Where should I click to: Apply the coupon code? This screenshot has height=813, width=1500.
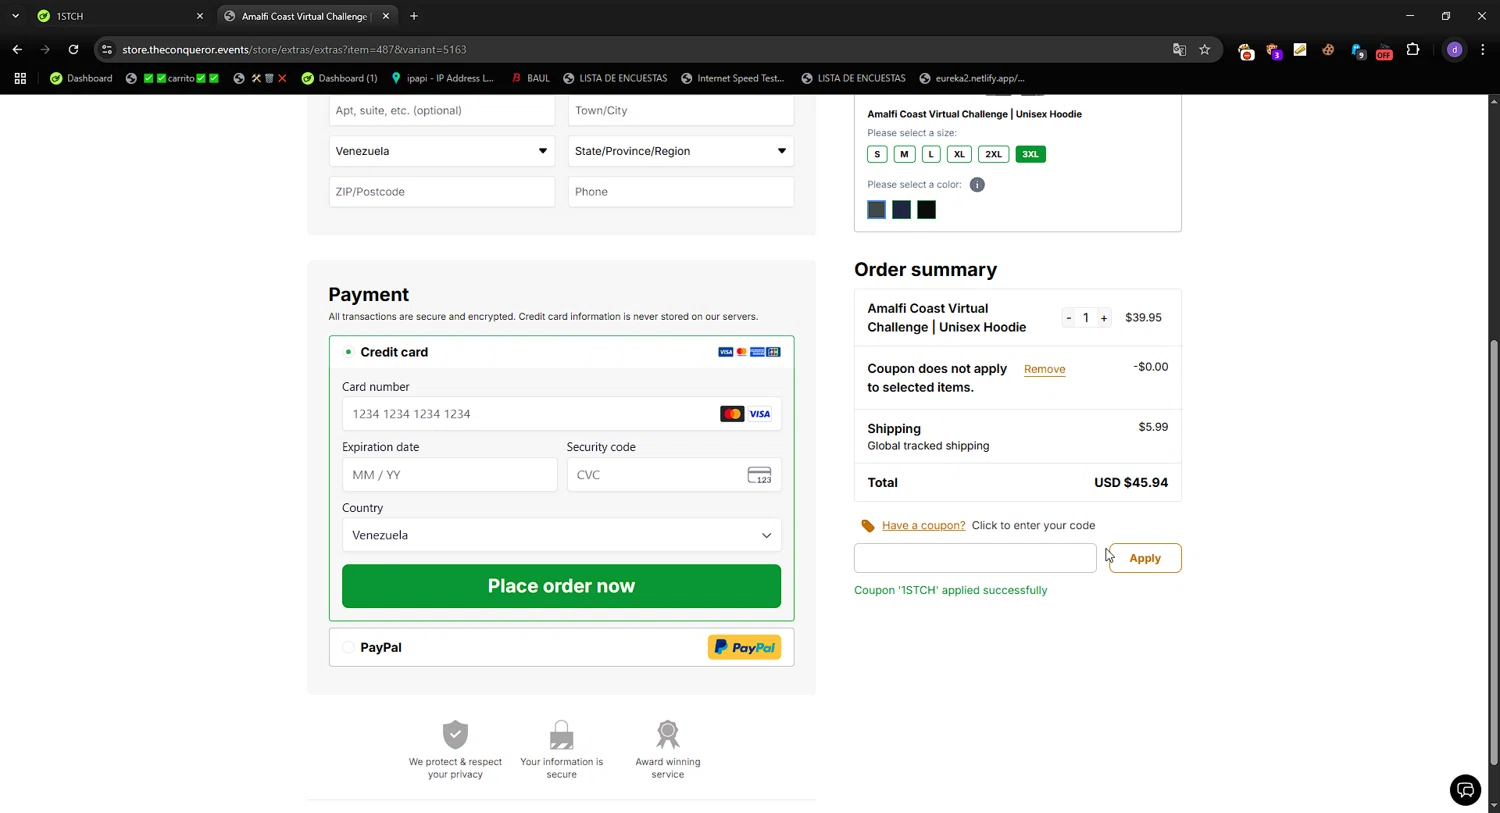tap(1145, 558)
